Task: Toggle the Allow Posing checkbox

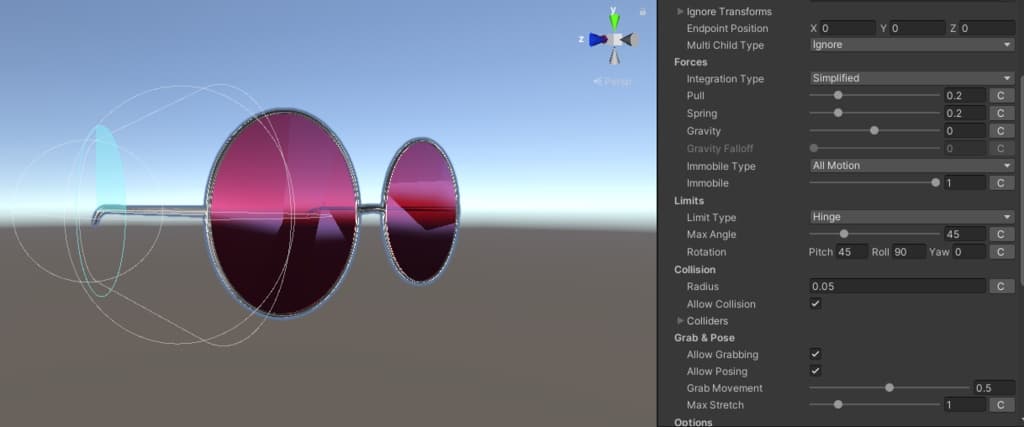Action: (815, 371)
